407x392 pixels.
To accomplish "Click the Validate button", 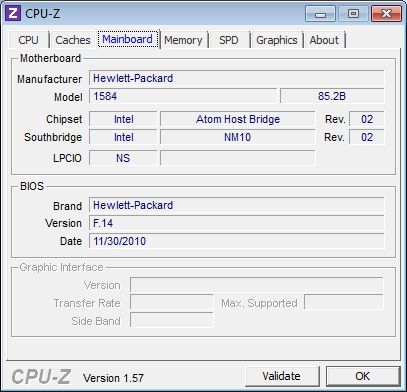I will [282, 376].
